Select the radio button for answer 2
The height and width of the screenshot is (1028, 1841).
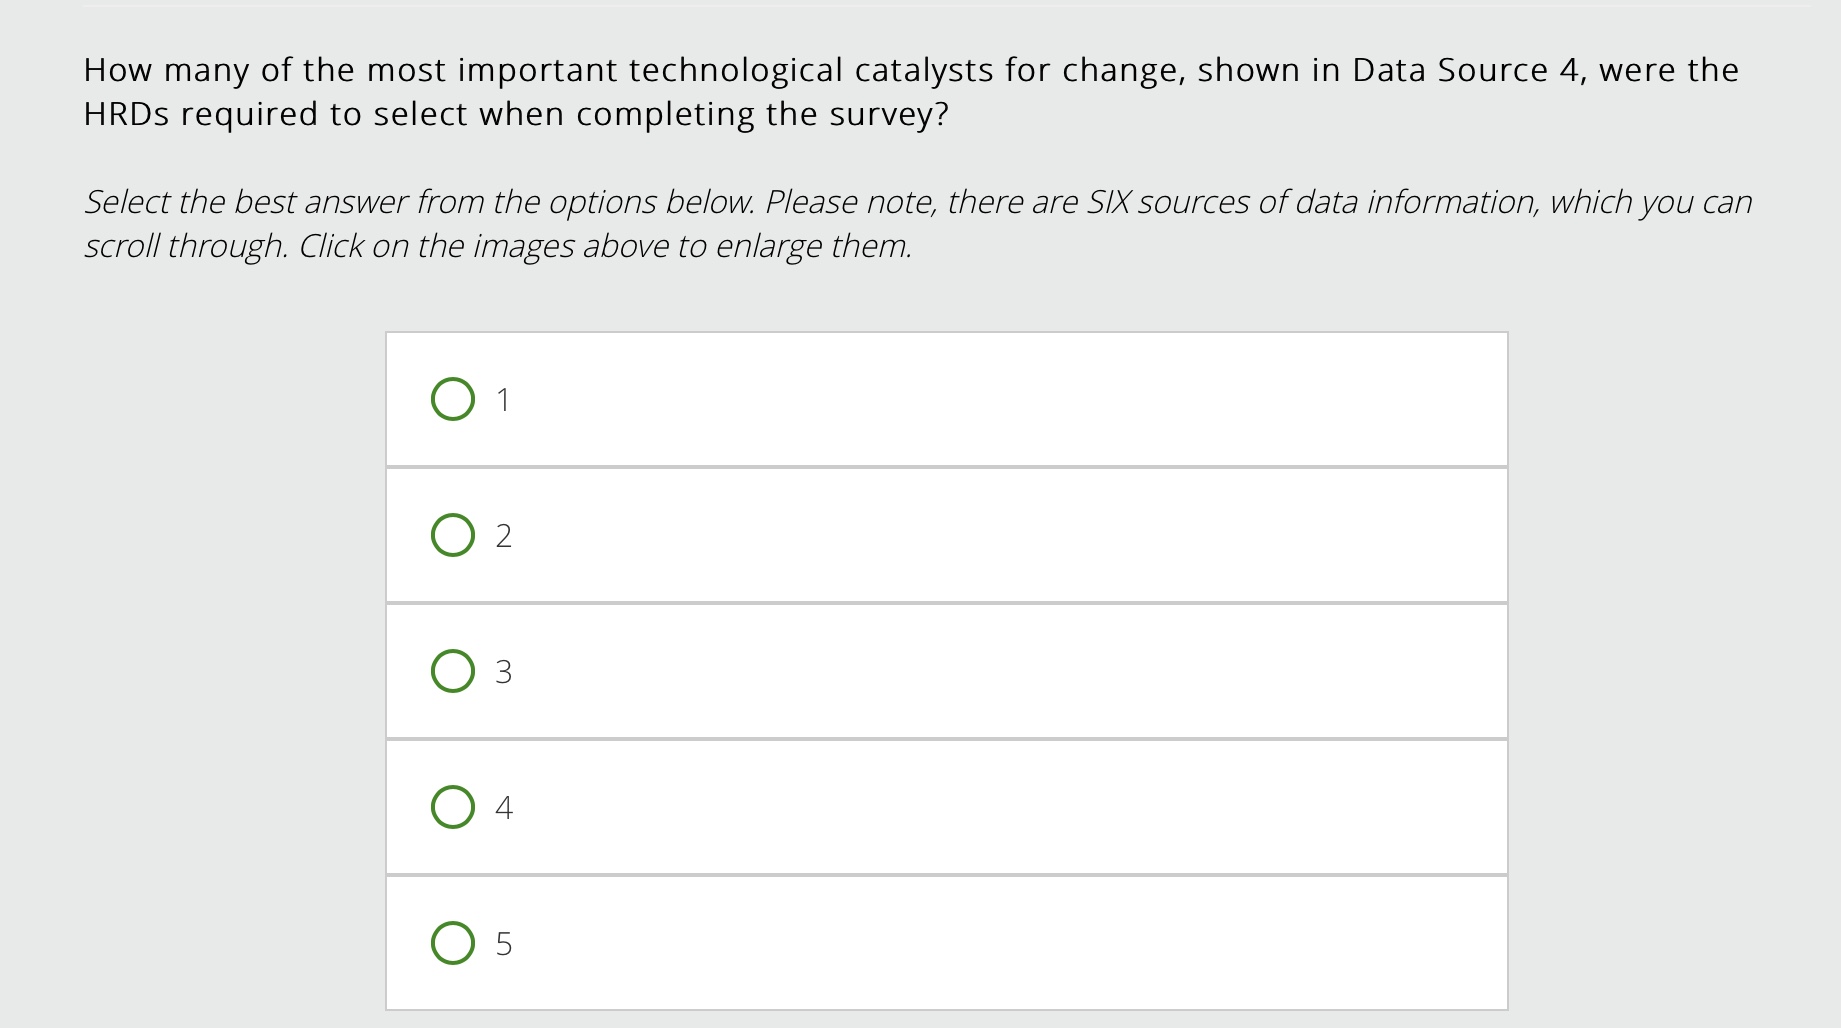452,535
